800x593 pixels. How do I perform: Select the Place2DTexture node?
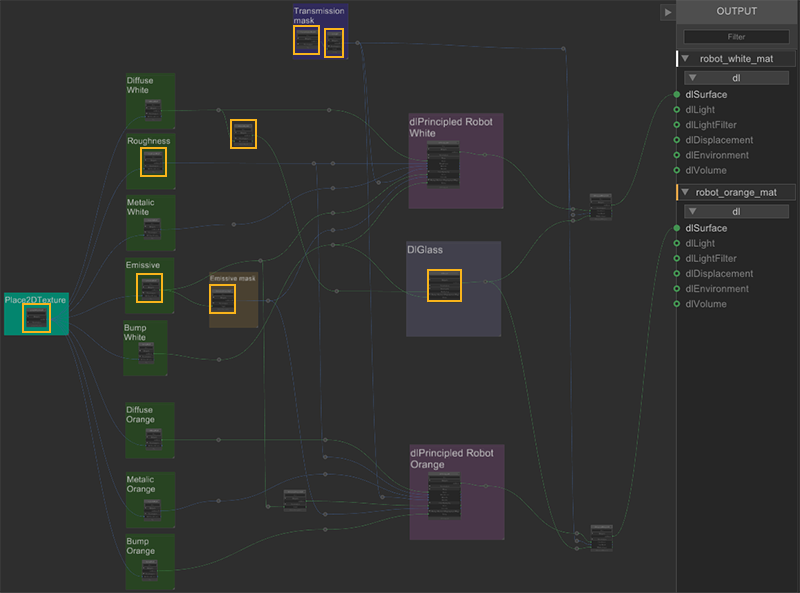(36, 319)
